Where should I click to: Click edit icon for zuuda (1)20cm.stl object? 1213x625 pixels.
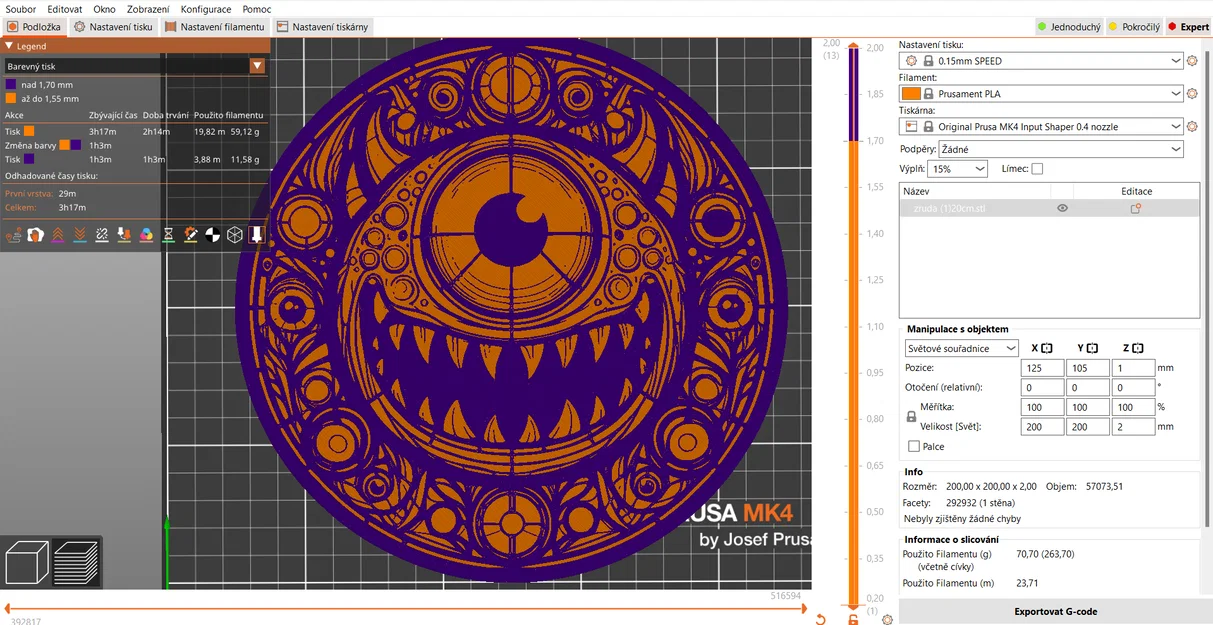point(1136,208)
